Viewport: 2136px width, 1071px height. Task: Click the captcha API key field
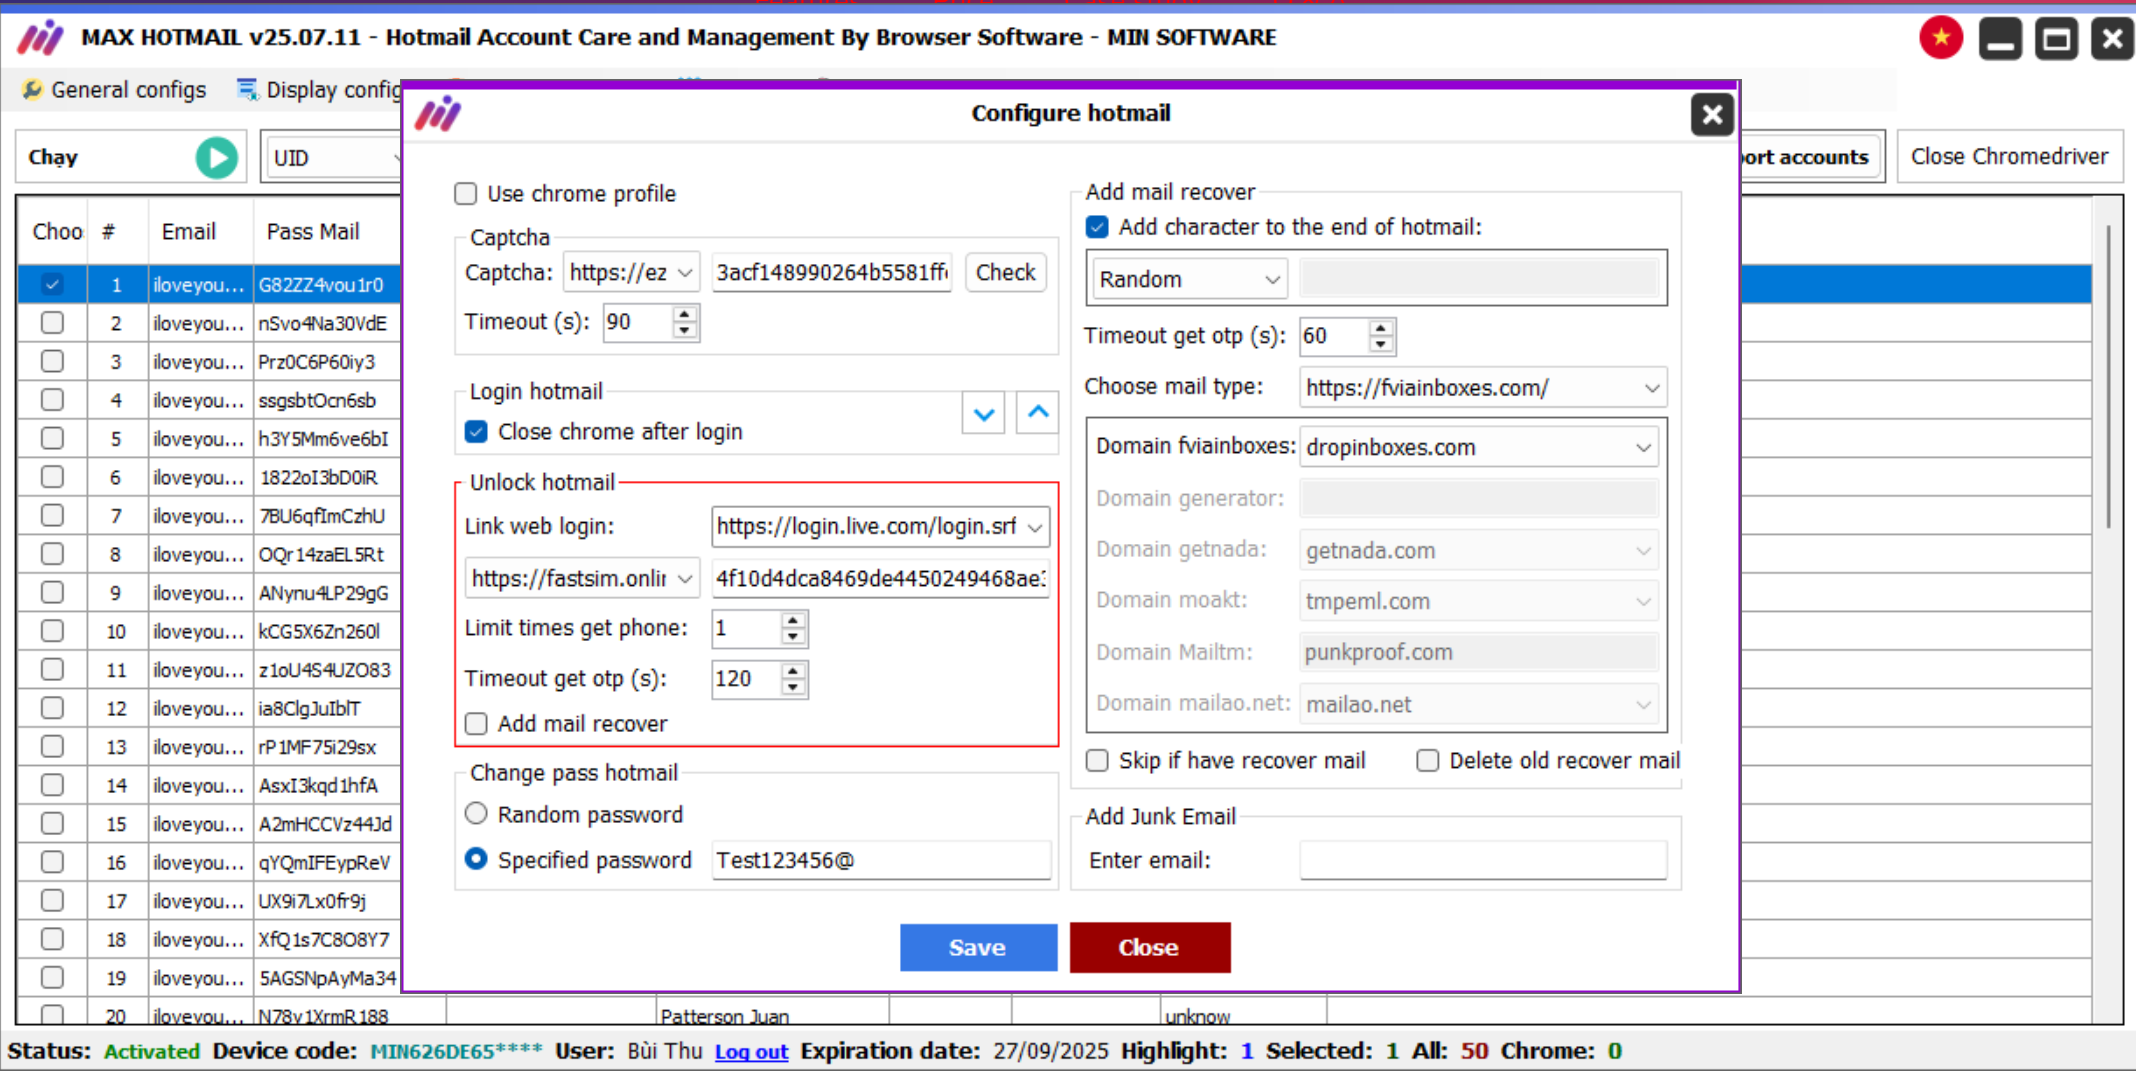coord(832,273)
